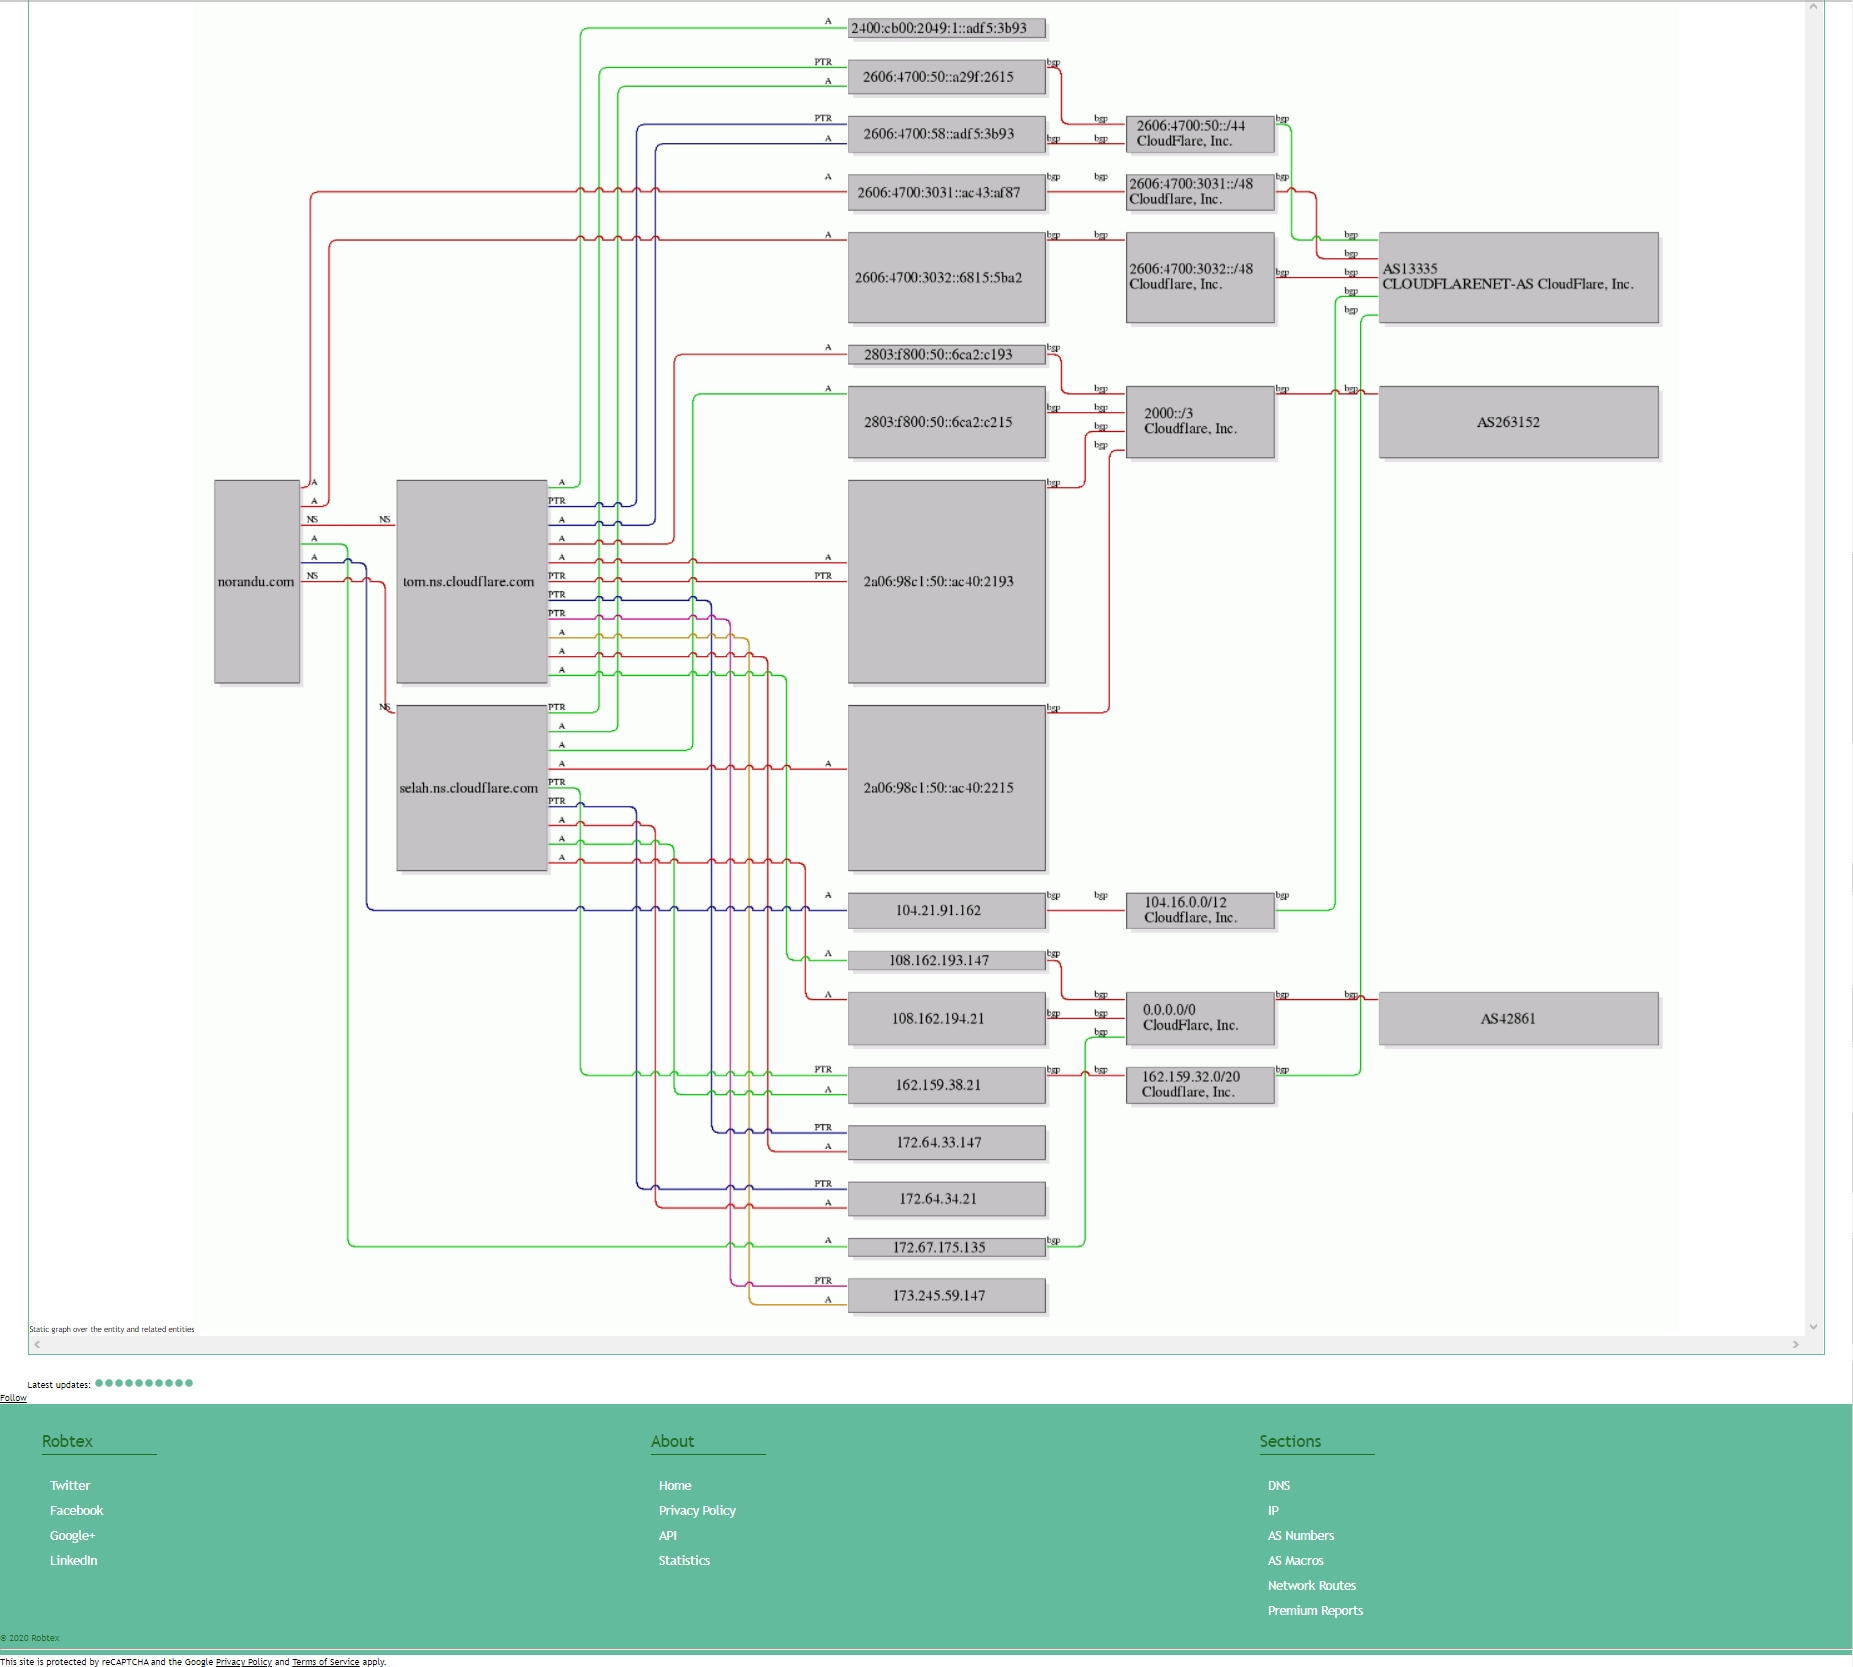Open the Google+ footer link
This screenshot has width=1853, height=1667.
tap(73, 1536)
